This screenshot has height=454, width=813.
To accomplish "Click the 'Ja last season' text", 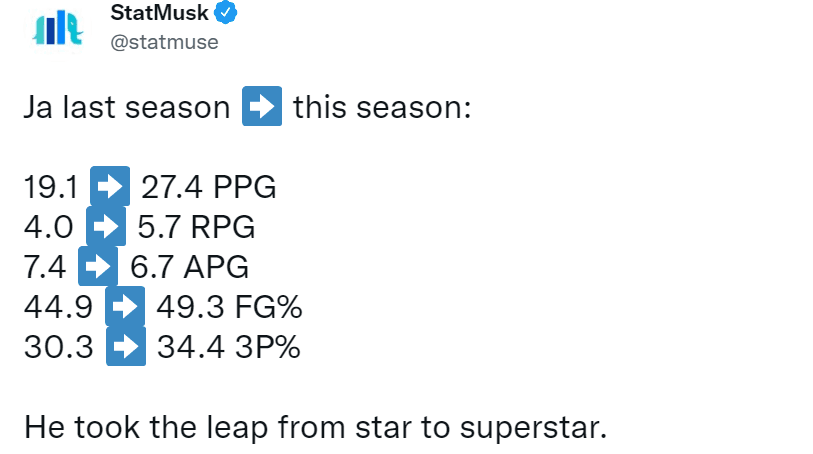I will pos(127,108).
